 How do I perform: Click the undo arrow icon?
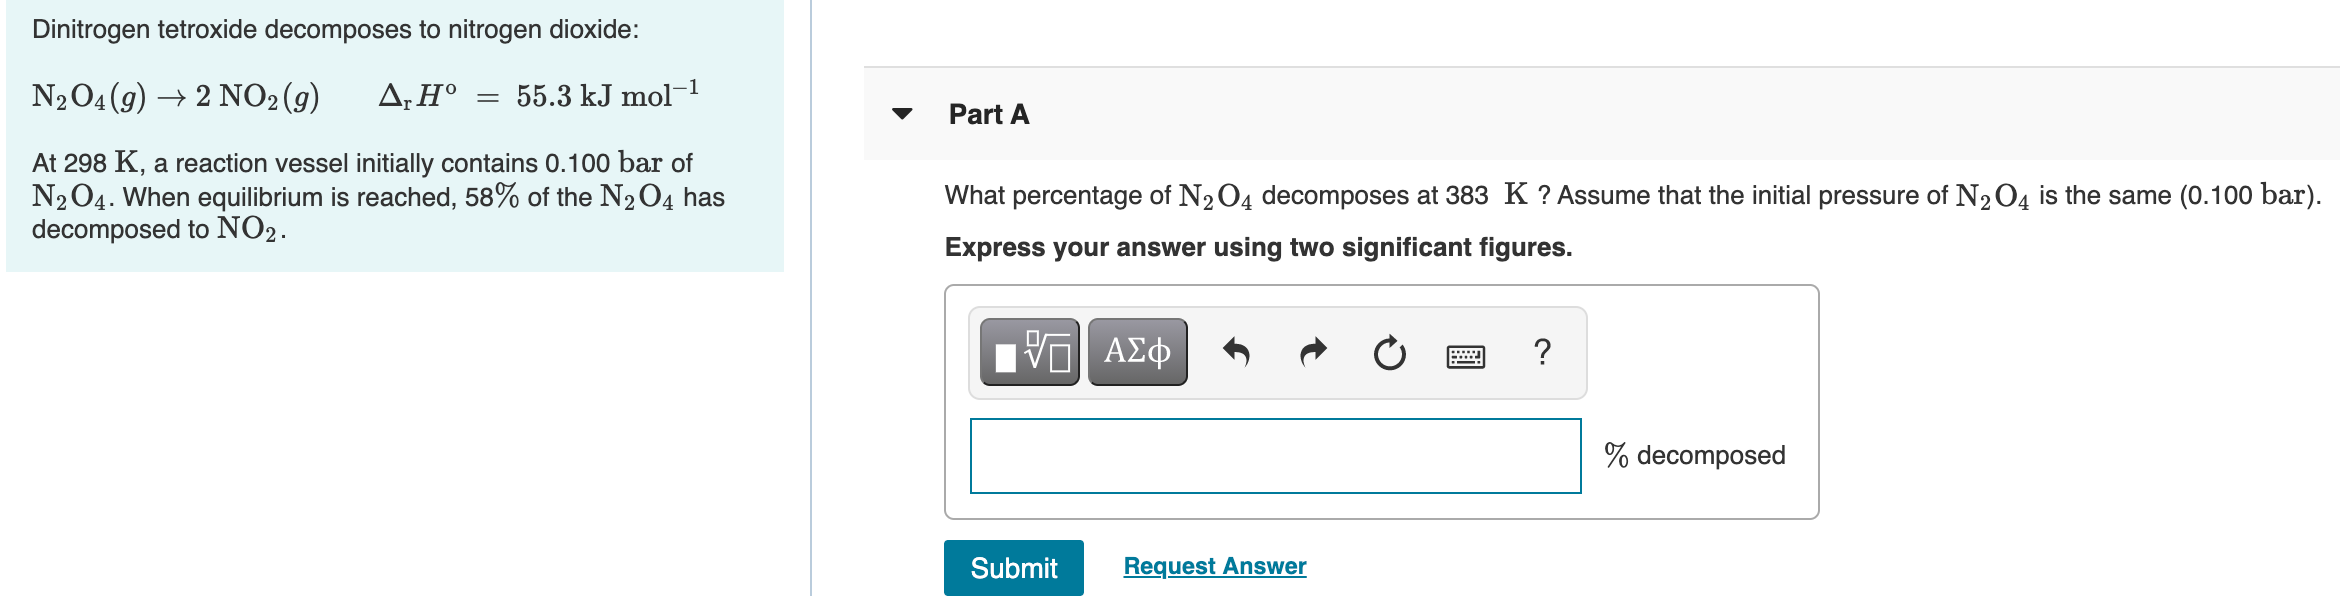coord(1236,352)
